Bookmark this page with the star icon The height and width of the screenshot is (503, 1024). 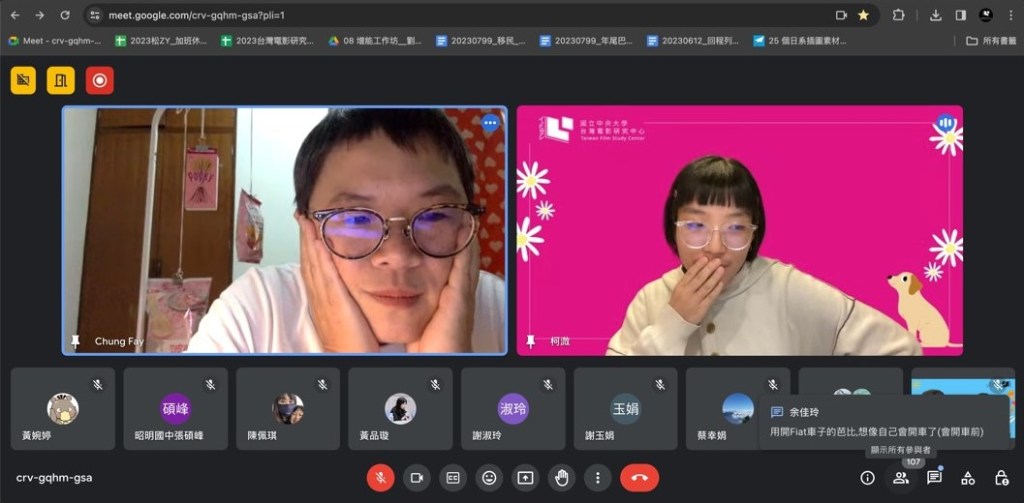coord(863,15)
